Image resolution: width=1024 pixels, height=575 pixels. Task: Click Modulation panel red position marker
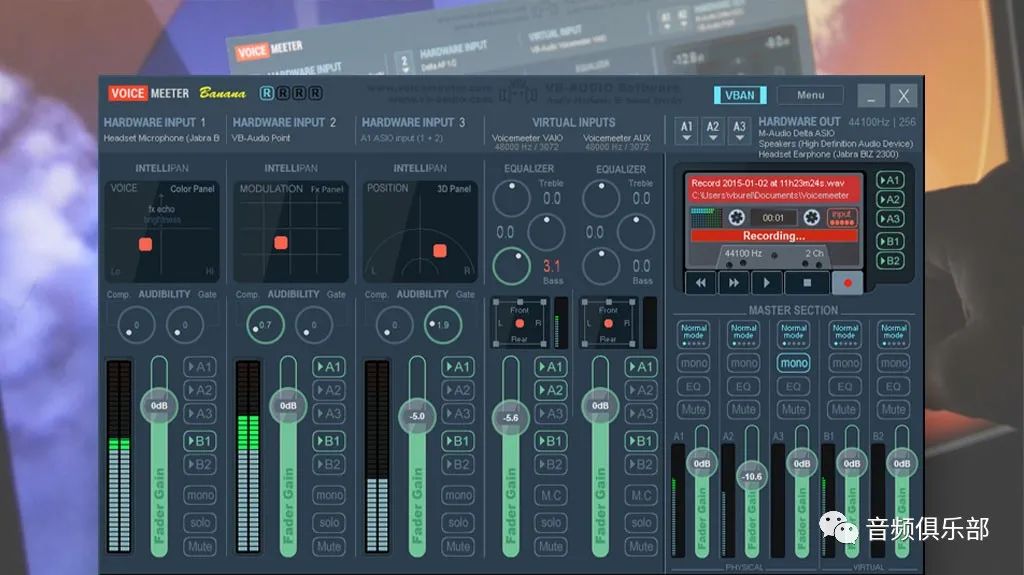pyautogui.click(x=281, y=243)
